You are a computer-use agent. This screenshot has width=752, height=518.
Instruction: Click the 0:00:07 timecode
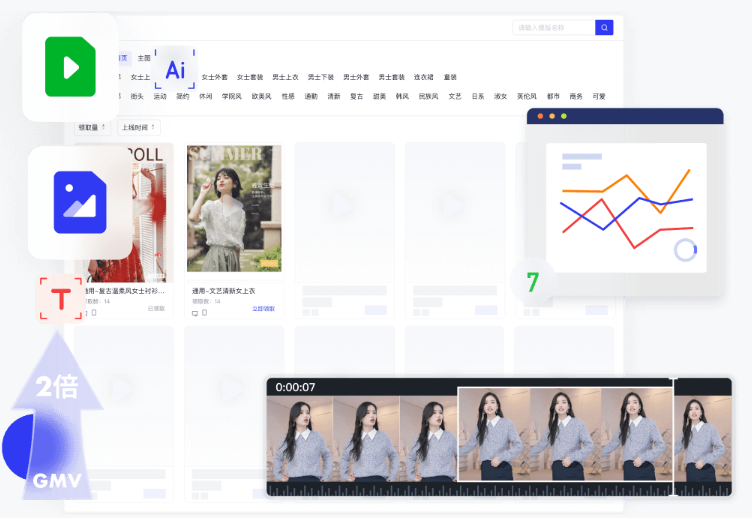295,387
